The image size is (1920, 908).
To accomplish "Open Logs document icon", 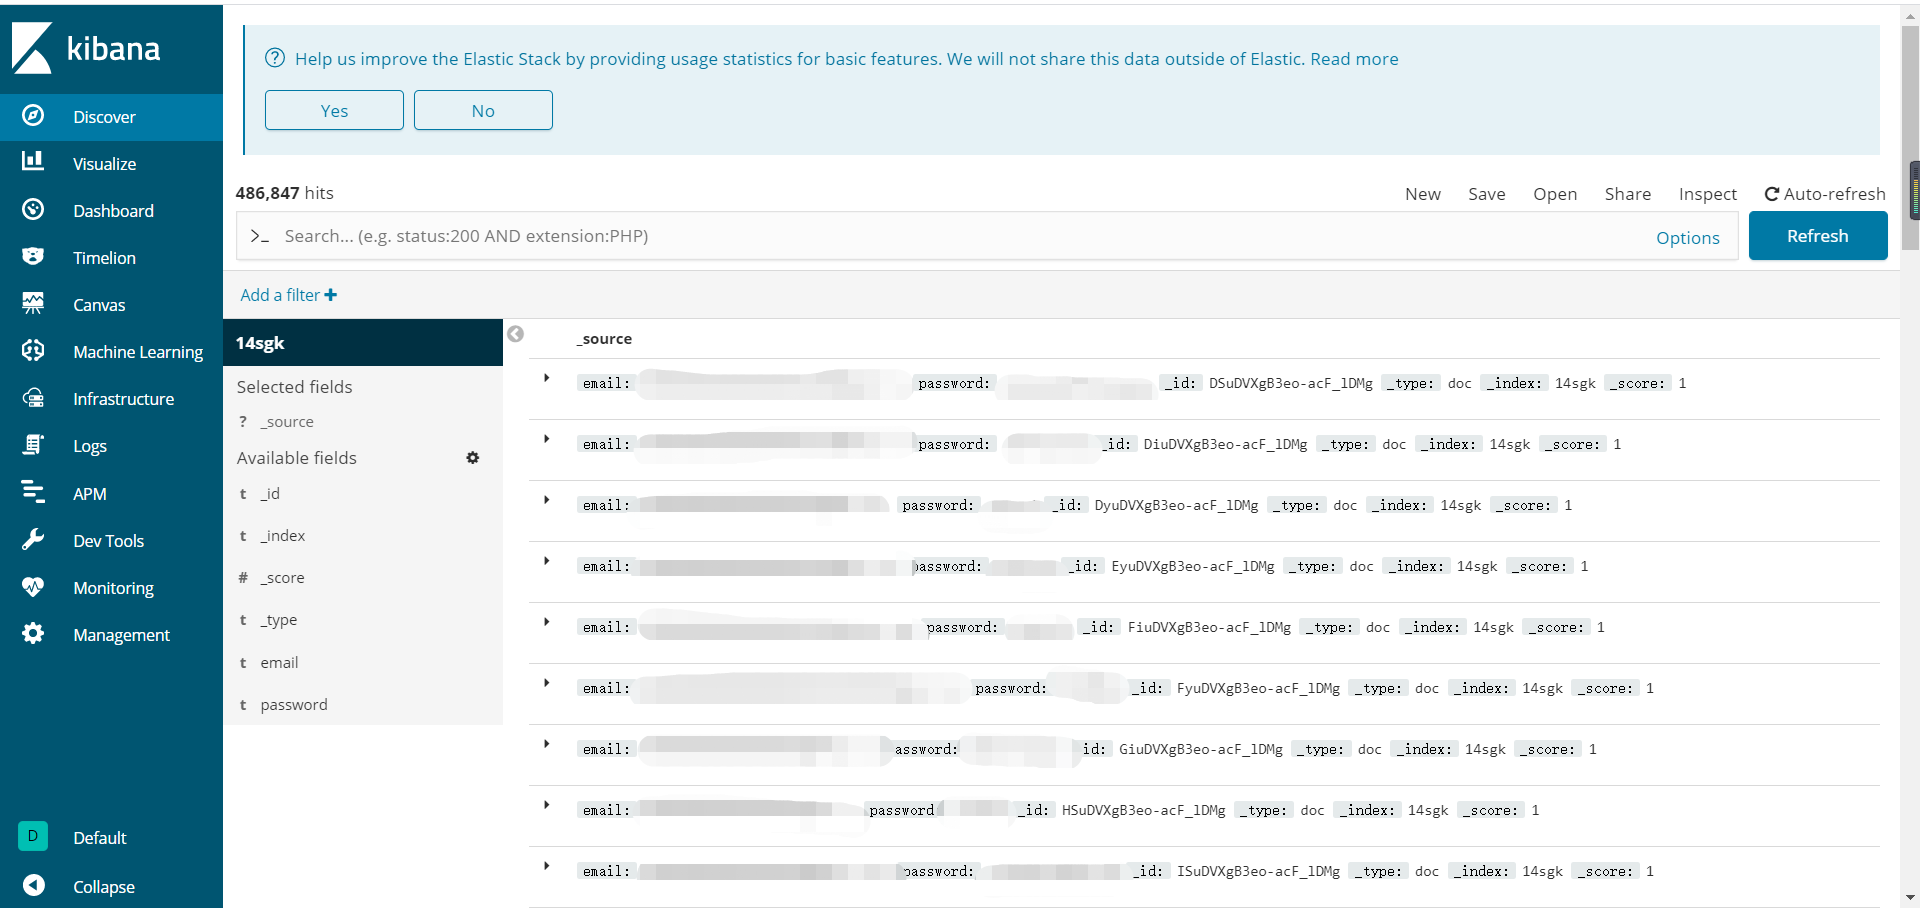I will [x=33, y=445].
